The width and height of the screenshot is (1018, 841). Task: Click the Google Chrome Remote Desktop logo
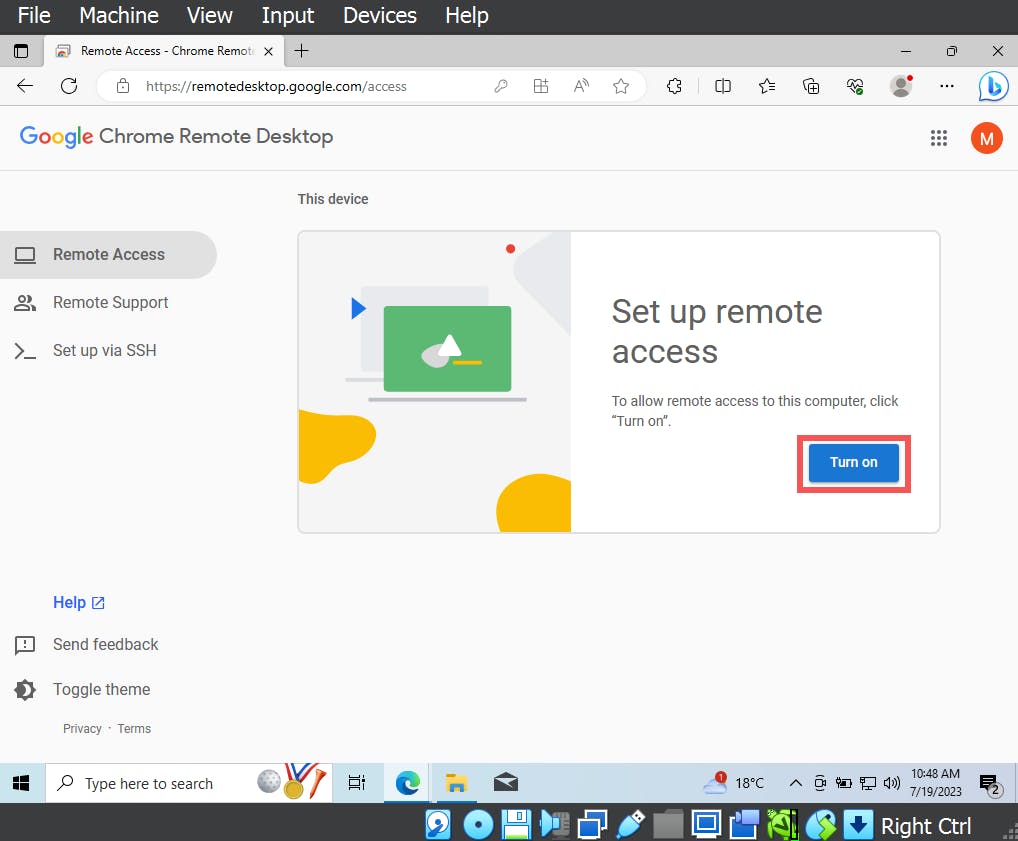(x=176, y=136)
